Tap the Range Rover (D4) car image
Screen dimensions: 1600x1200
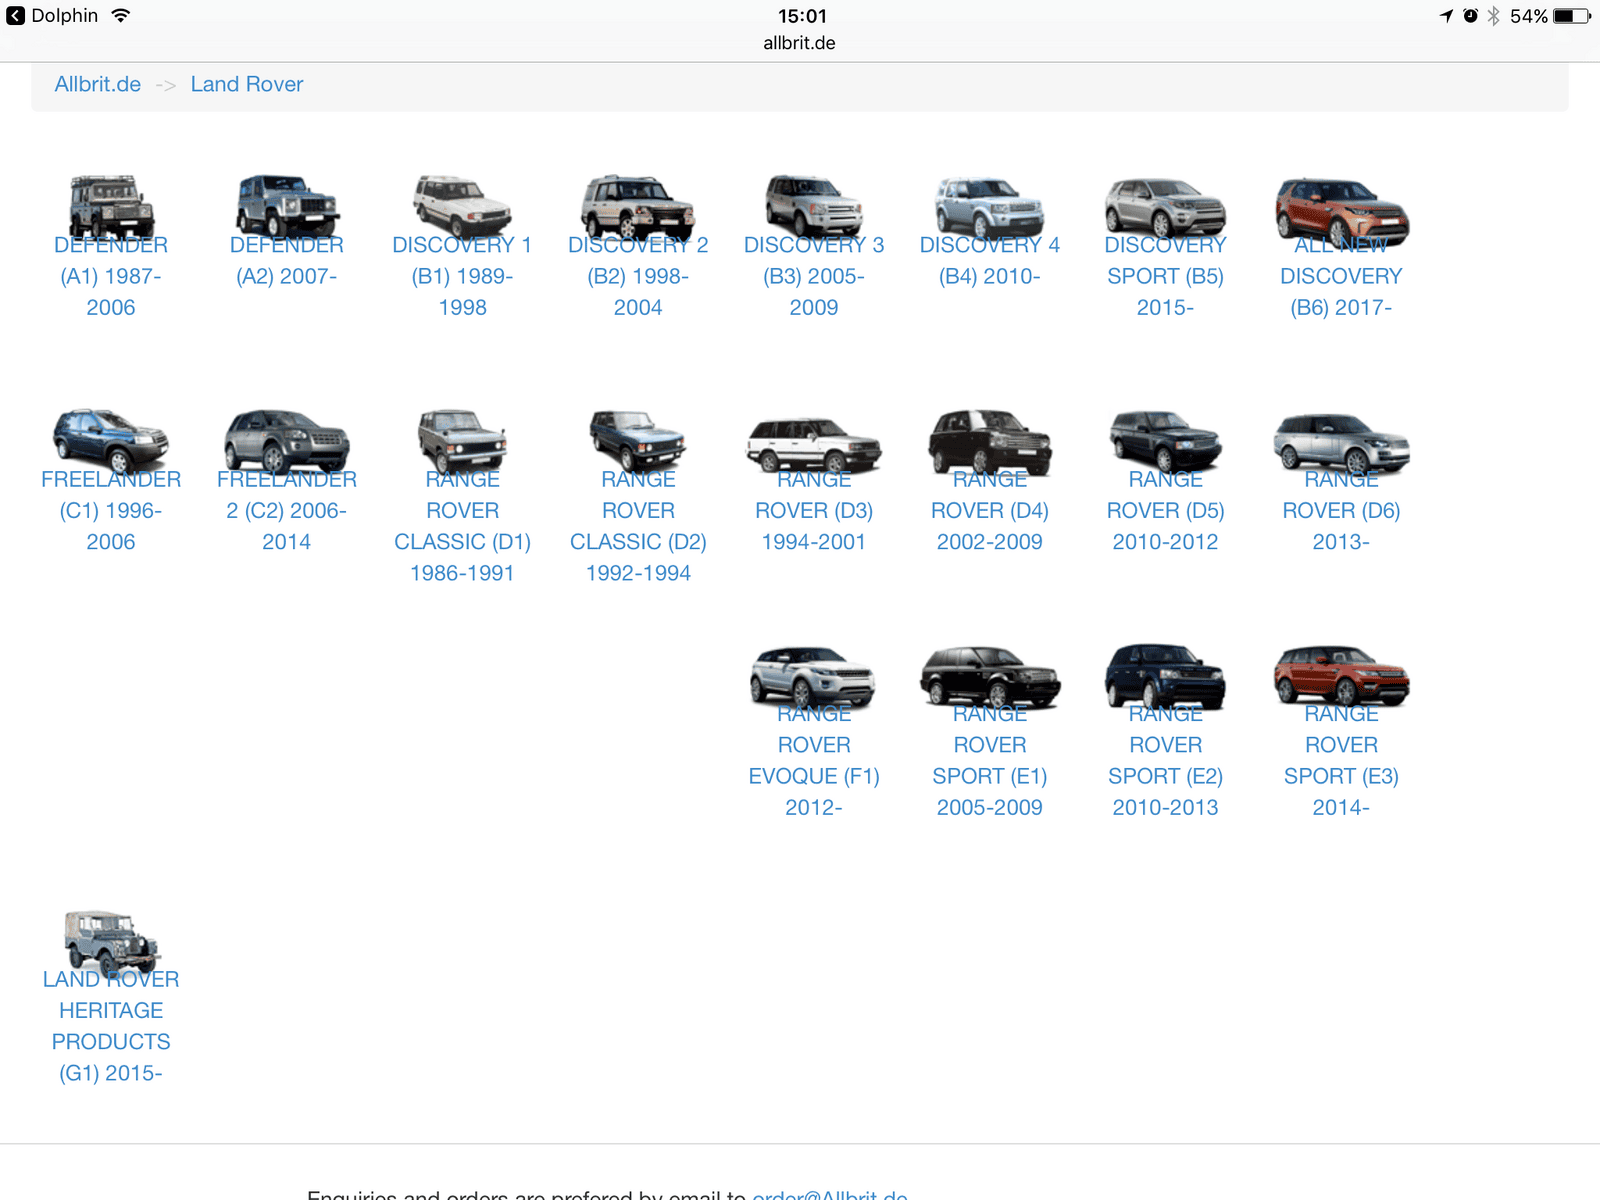pyautogui.click(x=990, y=441)
